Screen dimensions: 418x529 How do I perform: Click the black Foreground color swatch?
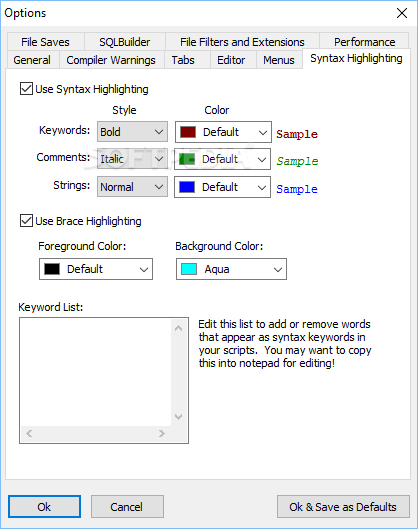coord(52,269)
